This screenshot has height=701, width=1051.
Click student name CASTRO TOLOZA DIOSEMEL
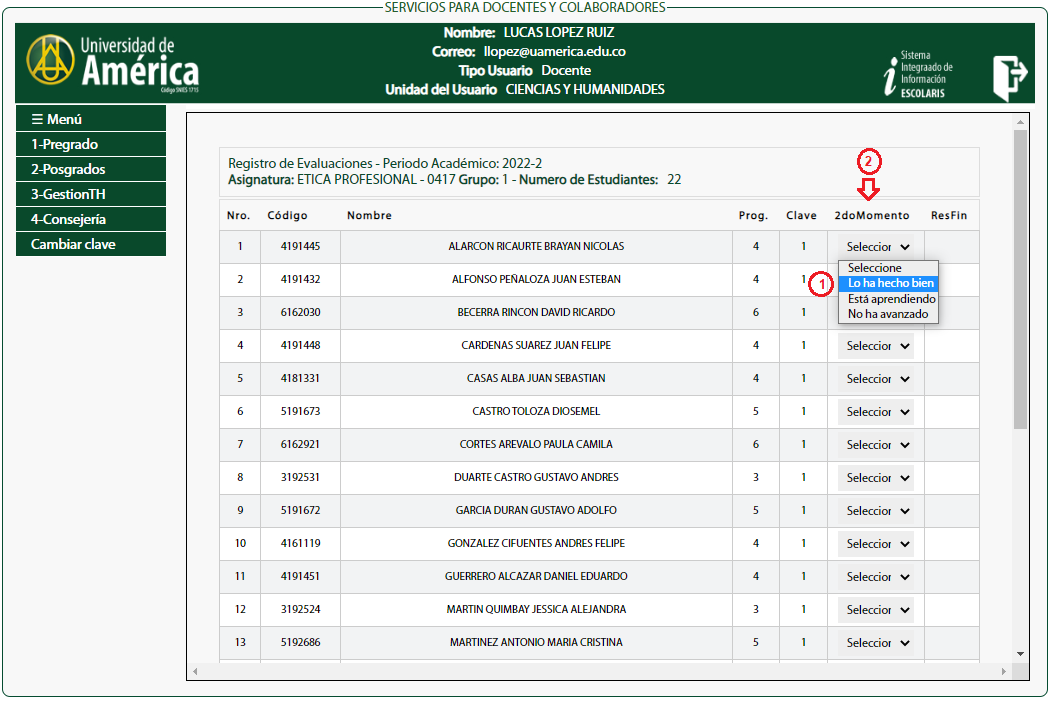click(x=536, y=411)
